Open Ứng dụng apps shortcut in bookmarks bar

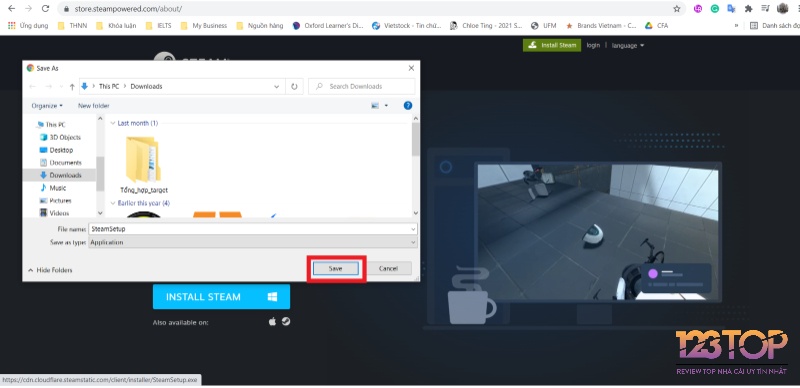tap(29, 26)
